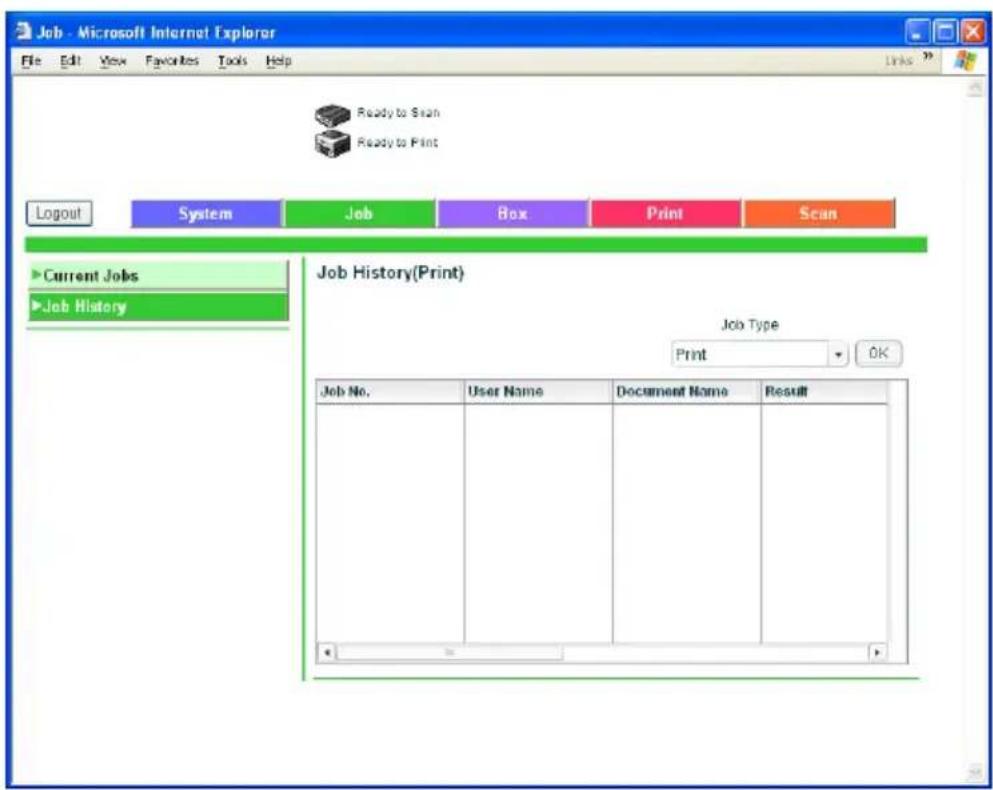Click the Job History(Print) heading
993x790 pixels.
point(391,272)
